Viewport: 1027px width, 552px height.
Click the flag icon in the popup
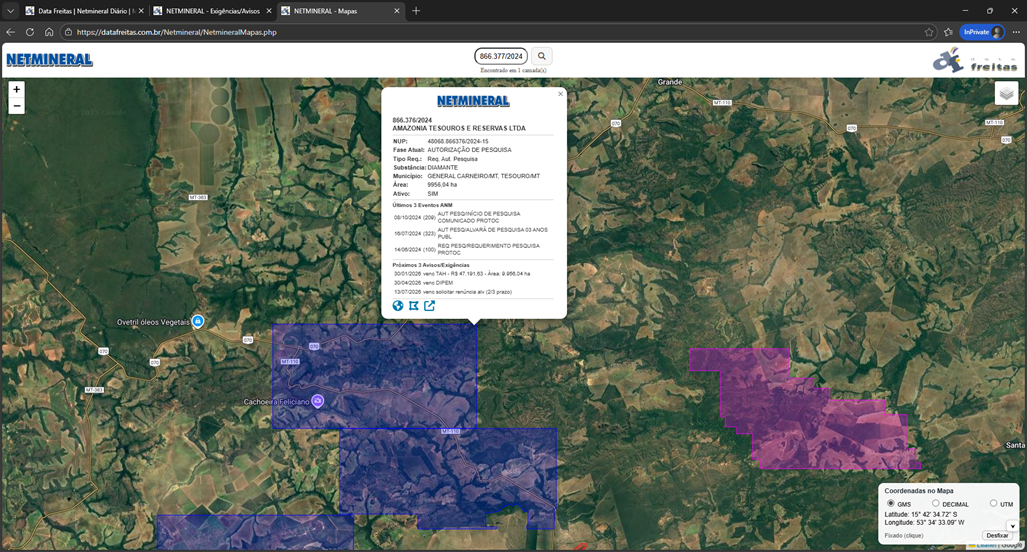click(413, 306)
